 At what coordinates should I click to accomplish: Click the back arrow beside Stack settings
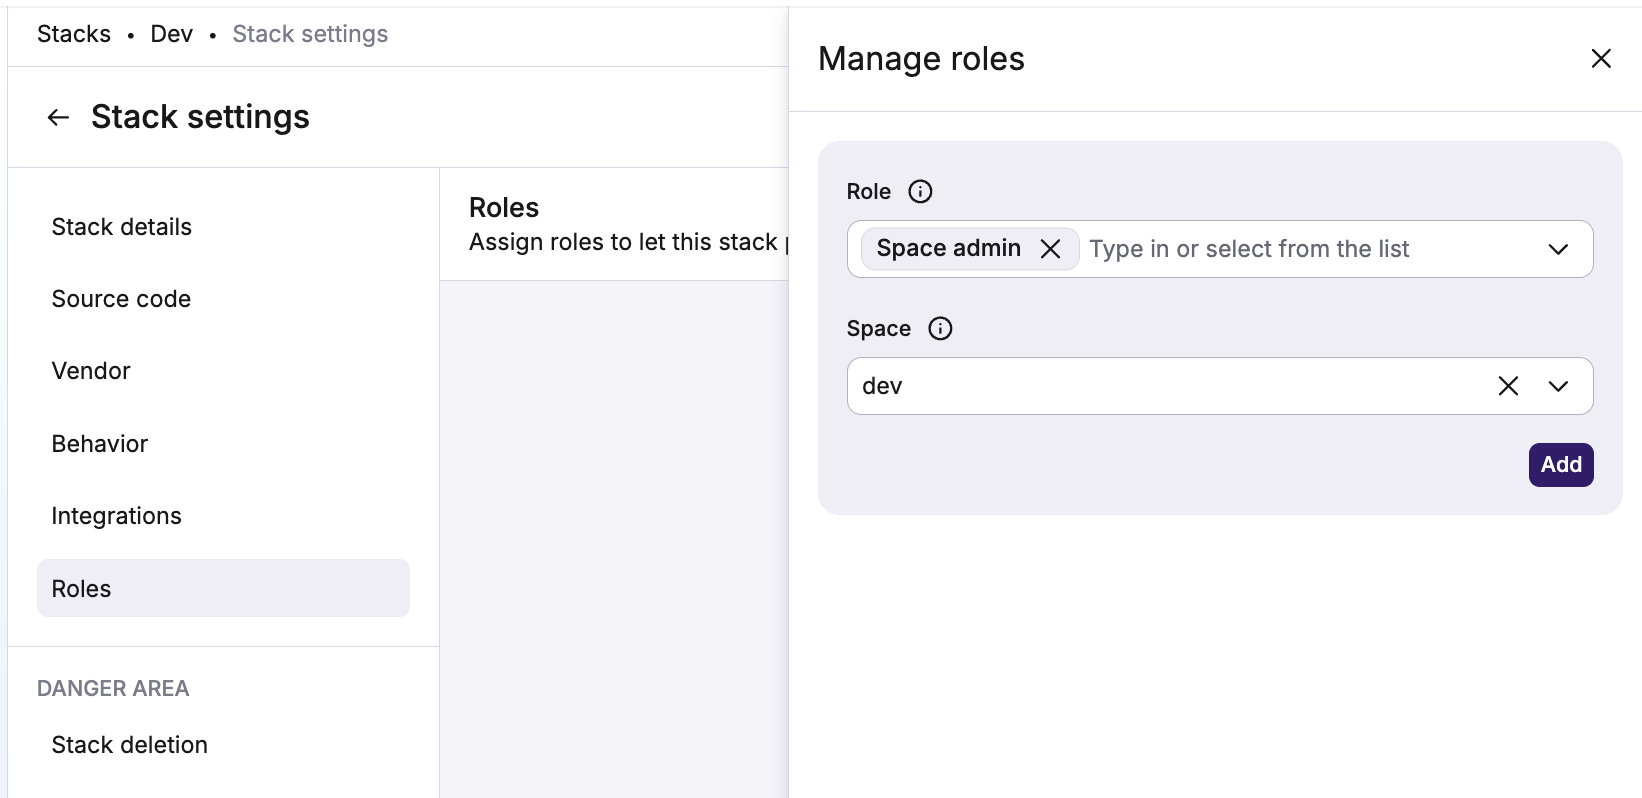(58, 118)
